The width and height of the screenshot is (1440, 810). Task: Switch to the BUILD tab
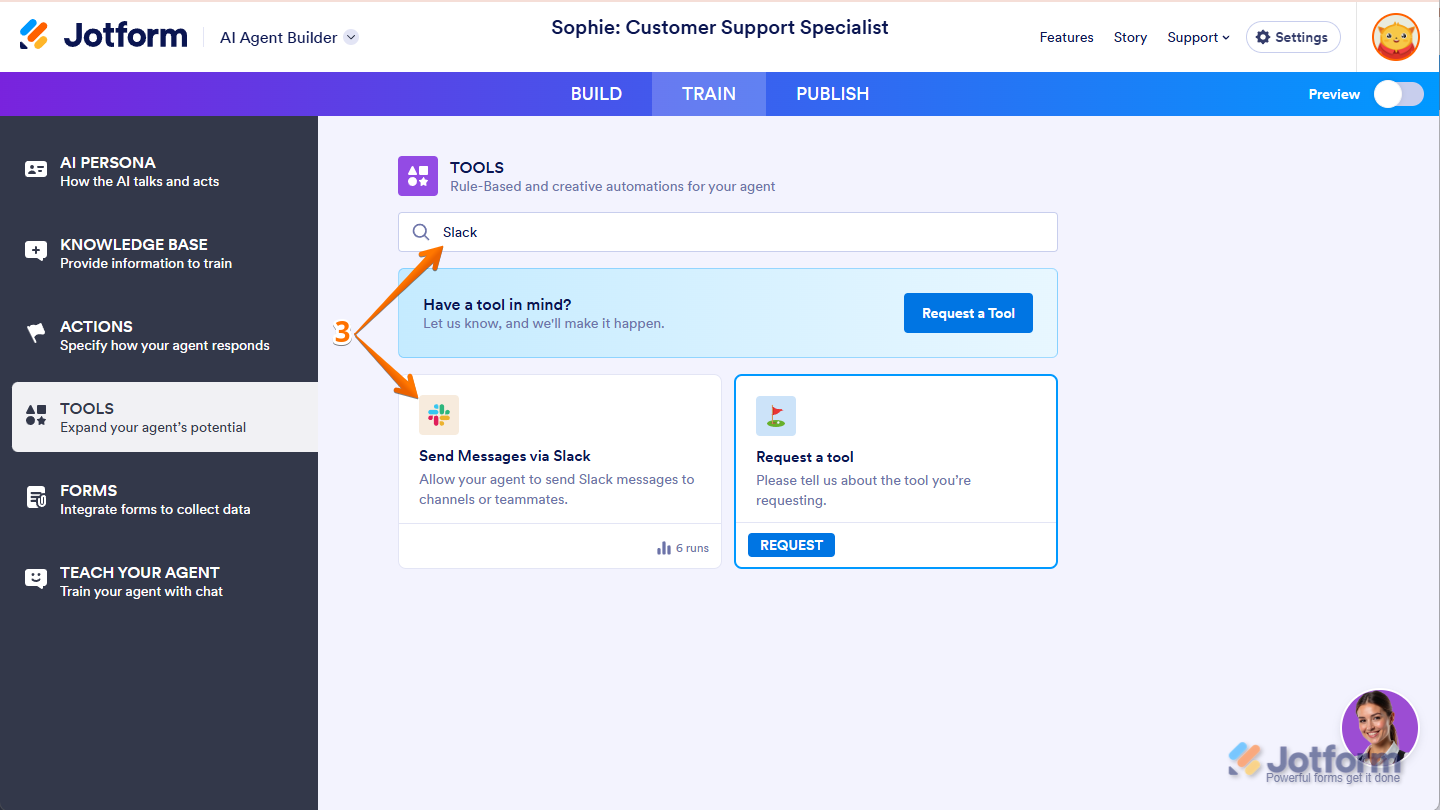coord(596,94)
